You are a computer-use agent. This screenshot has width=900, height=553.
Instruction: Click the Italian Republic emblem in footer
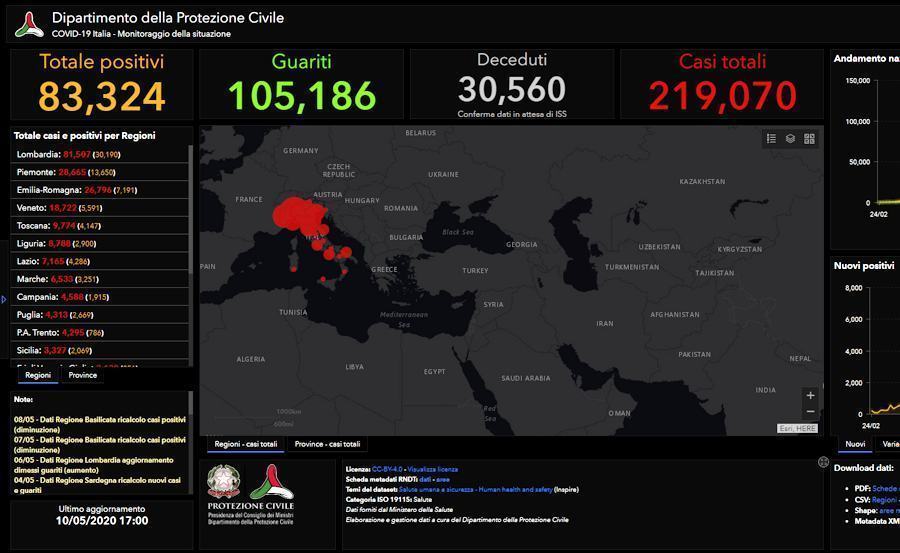pos(224,481)
